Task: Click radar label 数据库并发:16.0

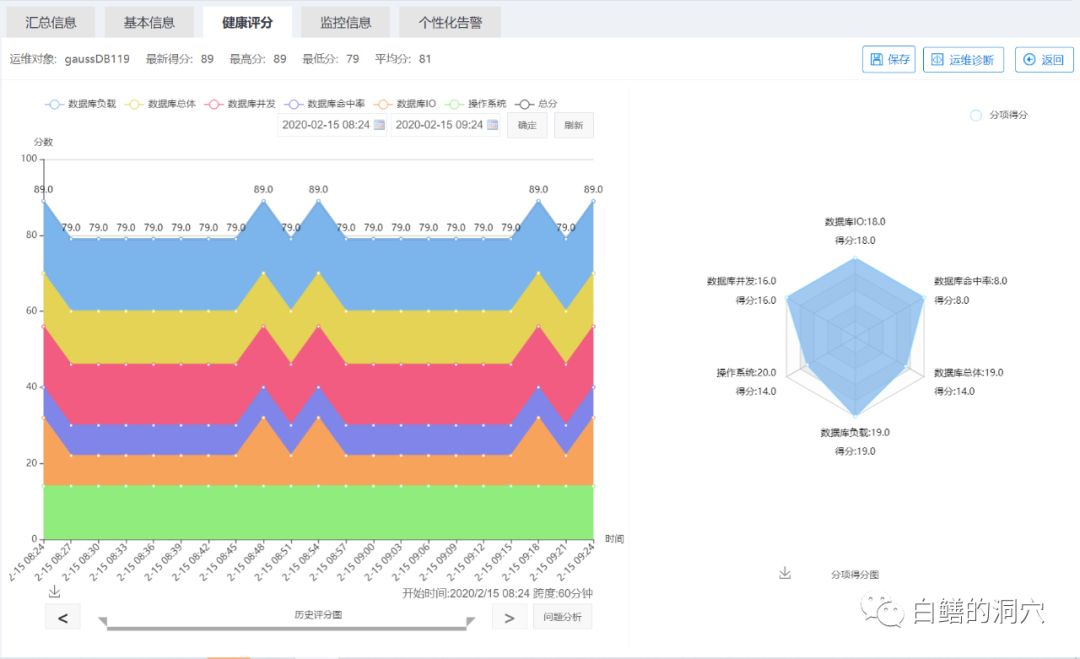Action: pos(741,281)
